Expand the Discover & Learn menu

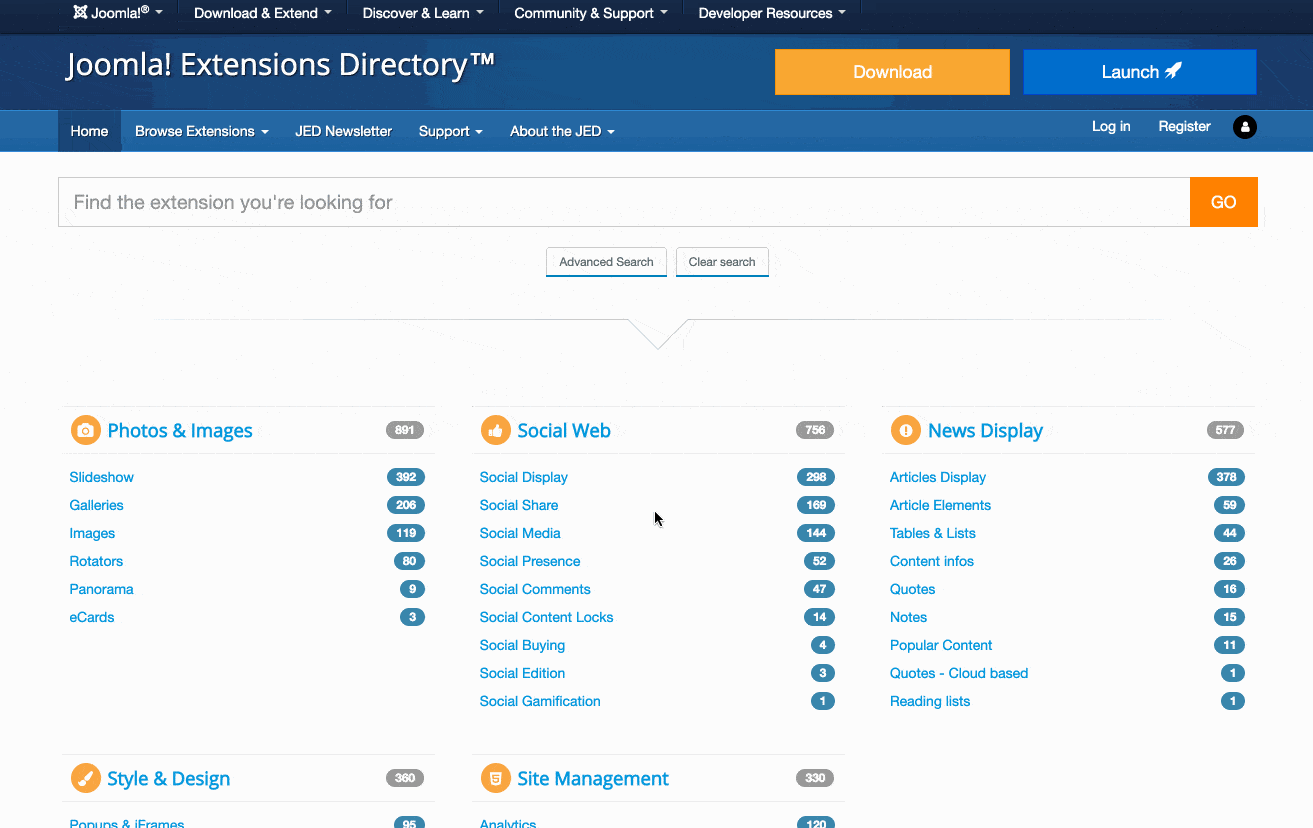[x=423, y=13]
